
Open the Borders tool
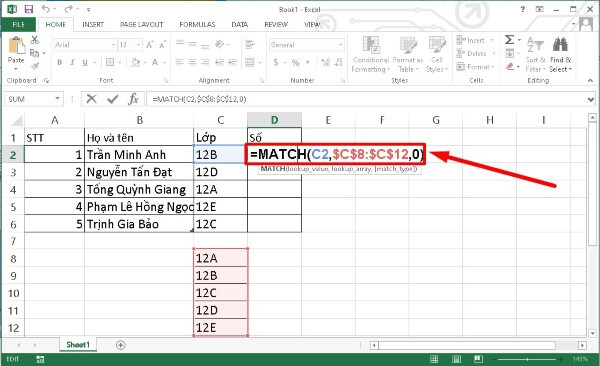pos(110,62)
